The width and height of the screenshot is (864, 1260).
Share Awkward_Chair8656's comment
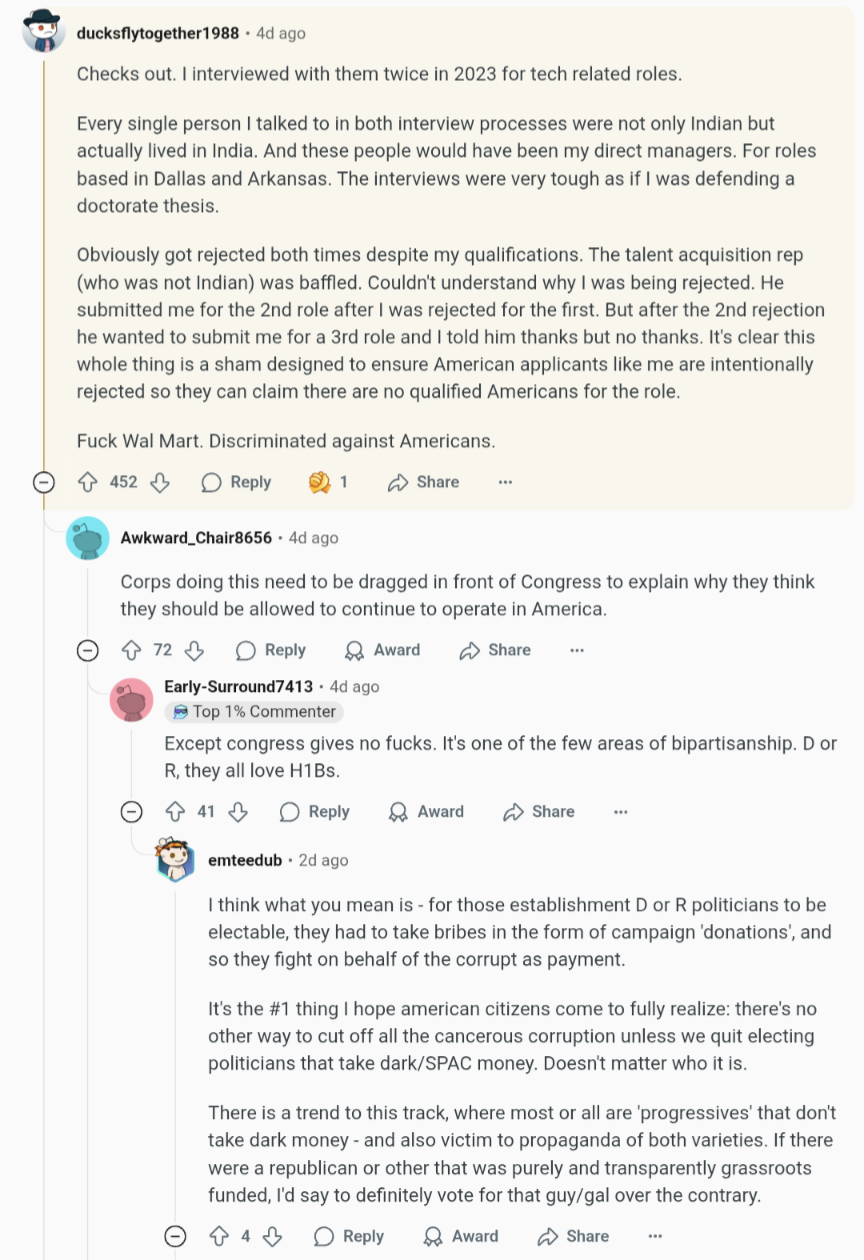point(495,650)
